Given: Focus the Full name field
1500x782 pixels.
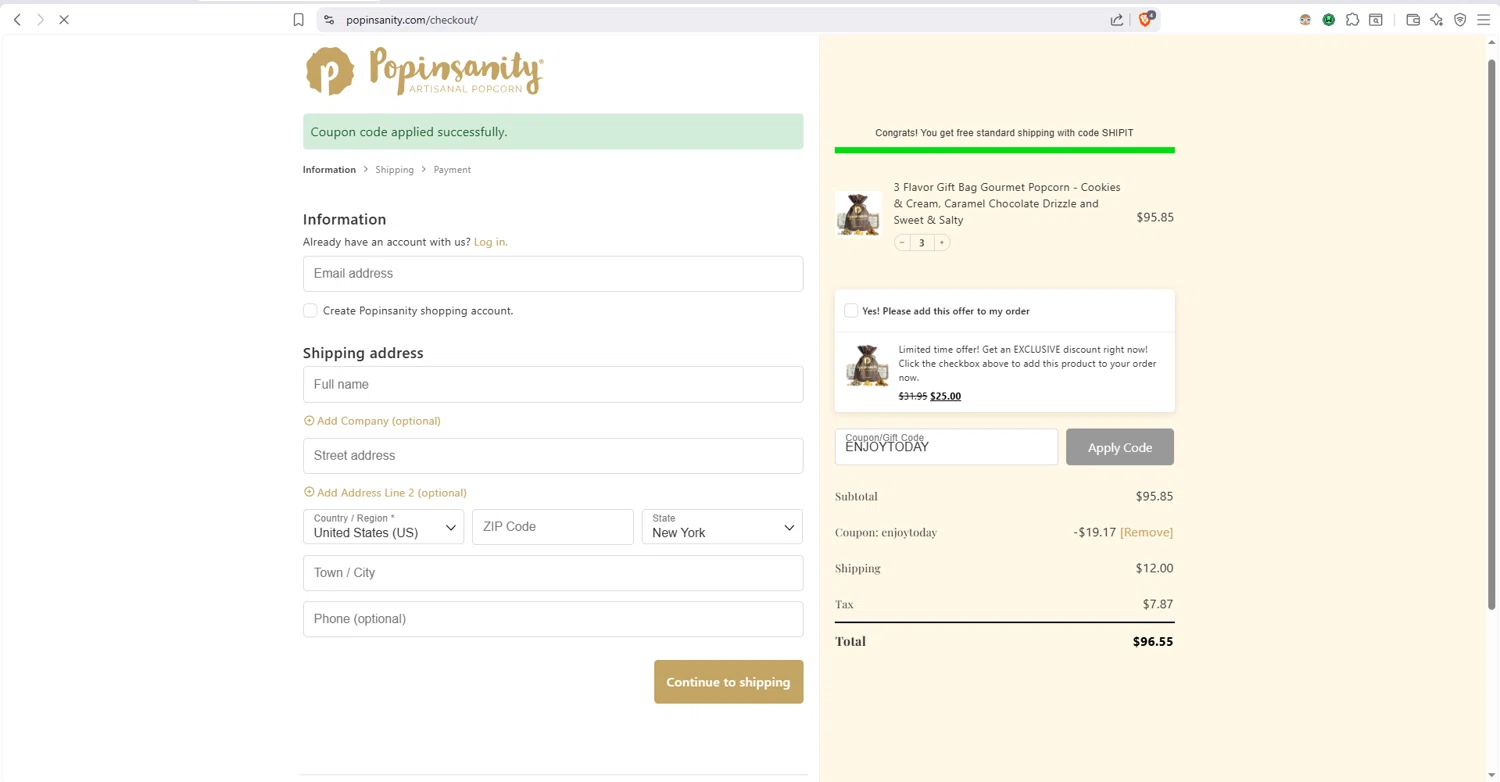Looking at the screenshot, I should point(553,385).
